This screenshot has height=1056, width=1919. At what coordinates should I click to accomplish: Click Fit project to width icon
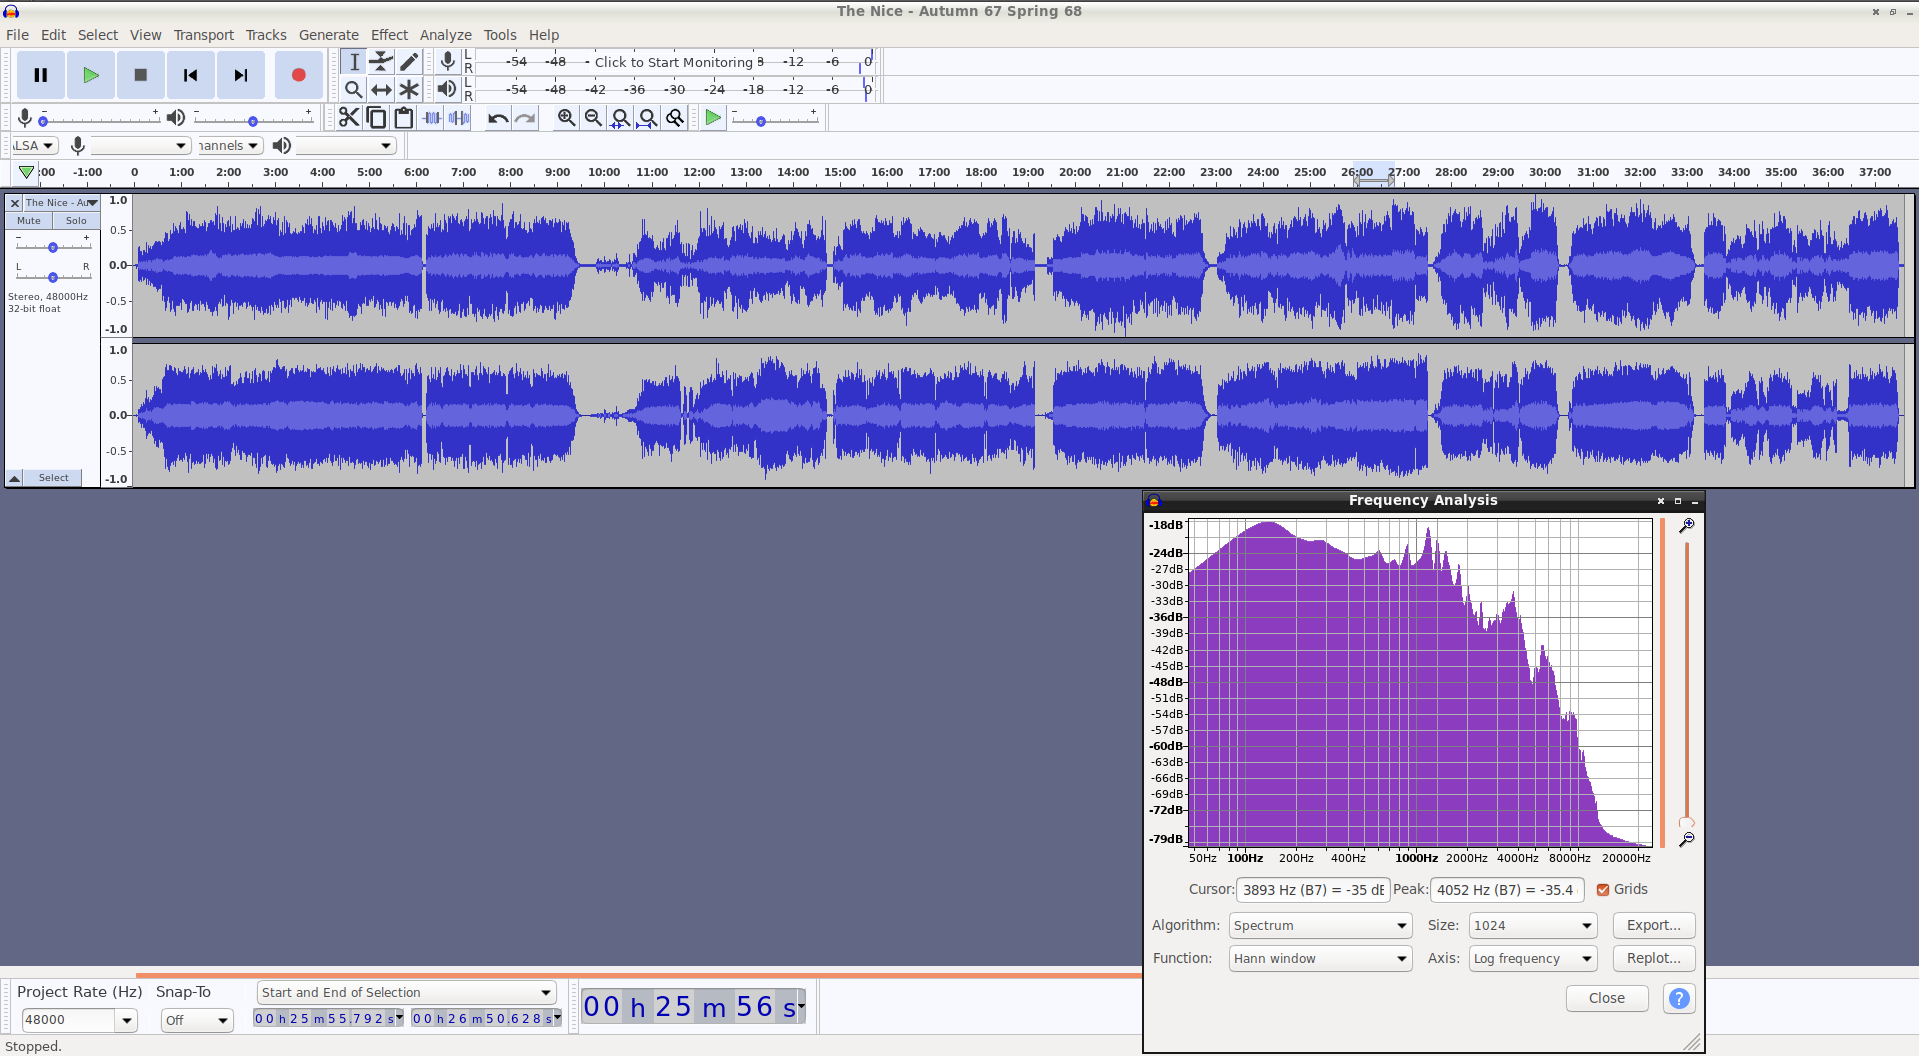click(648, 118)
